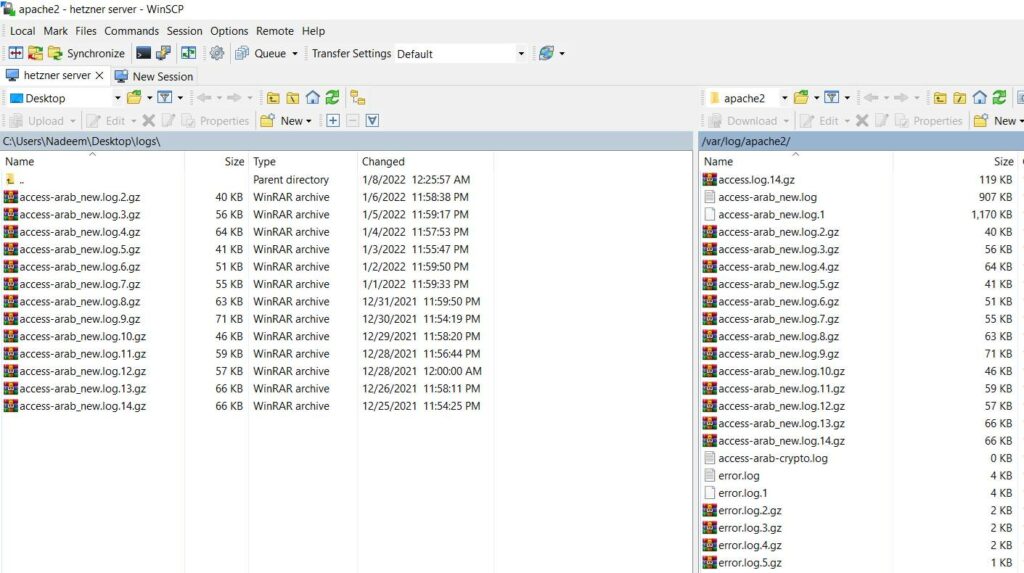Open the Transfer Settings Default combo box
This screenshot has height=573, width=1024.
click(460, 54)
